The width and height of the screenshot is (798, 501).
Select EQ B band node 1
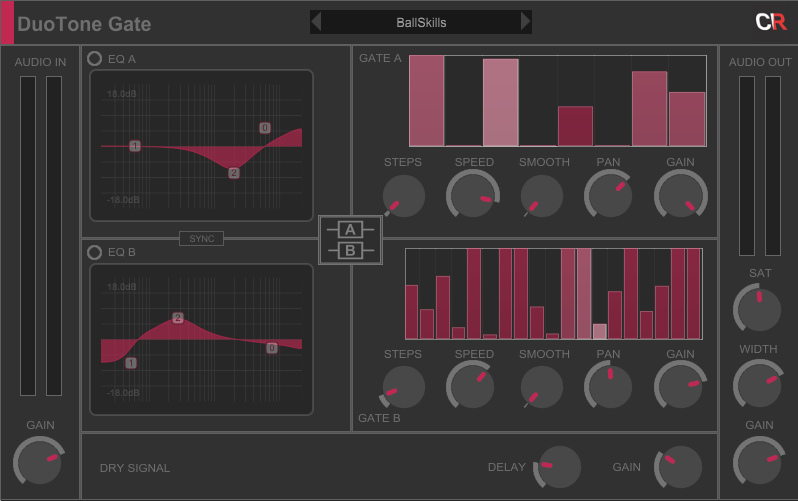coord(131,363)
